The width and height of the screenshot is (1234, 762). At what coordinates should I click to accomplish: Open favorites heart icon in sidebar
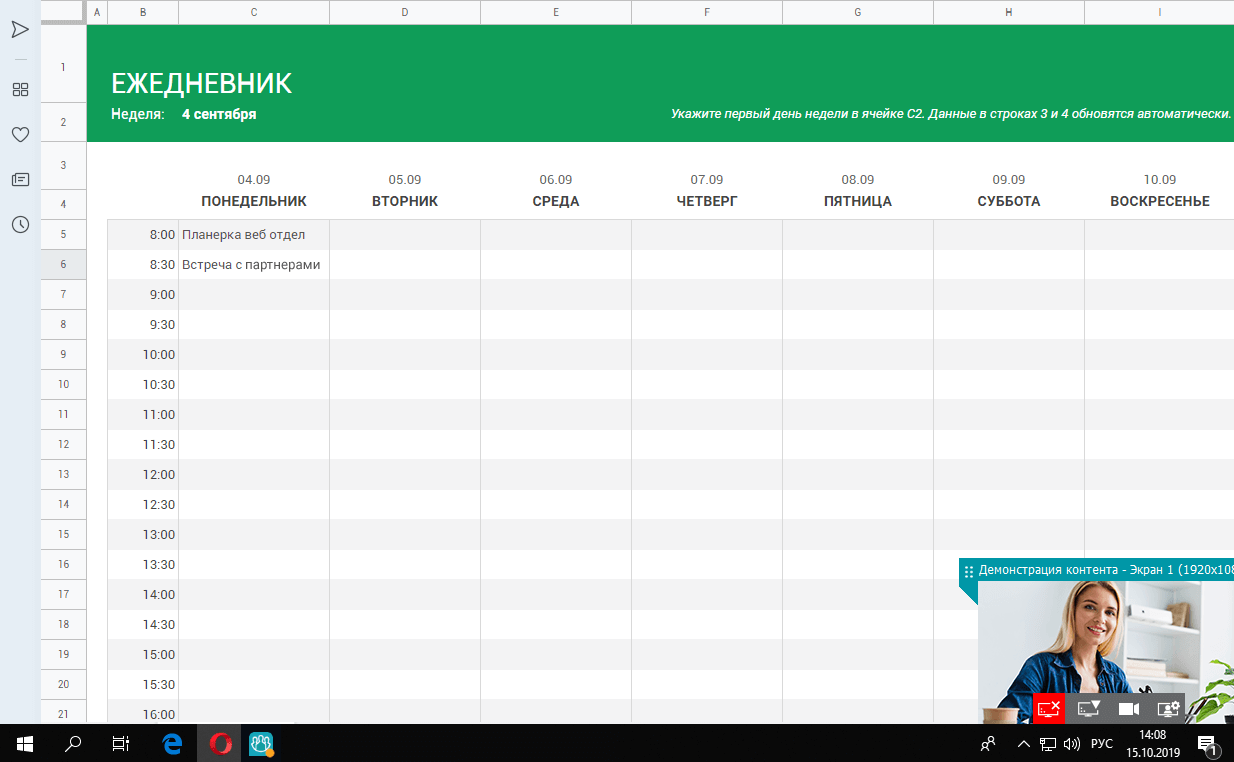(x=20, y=135)
